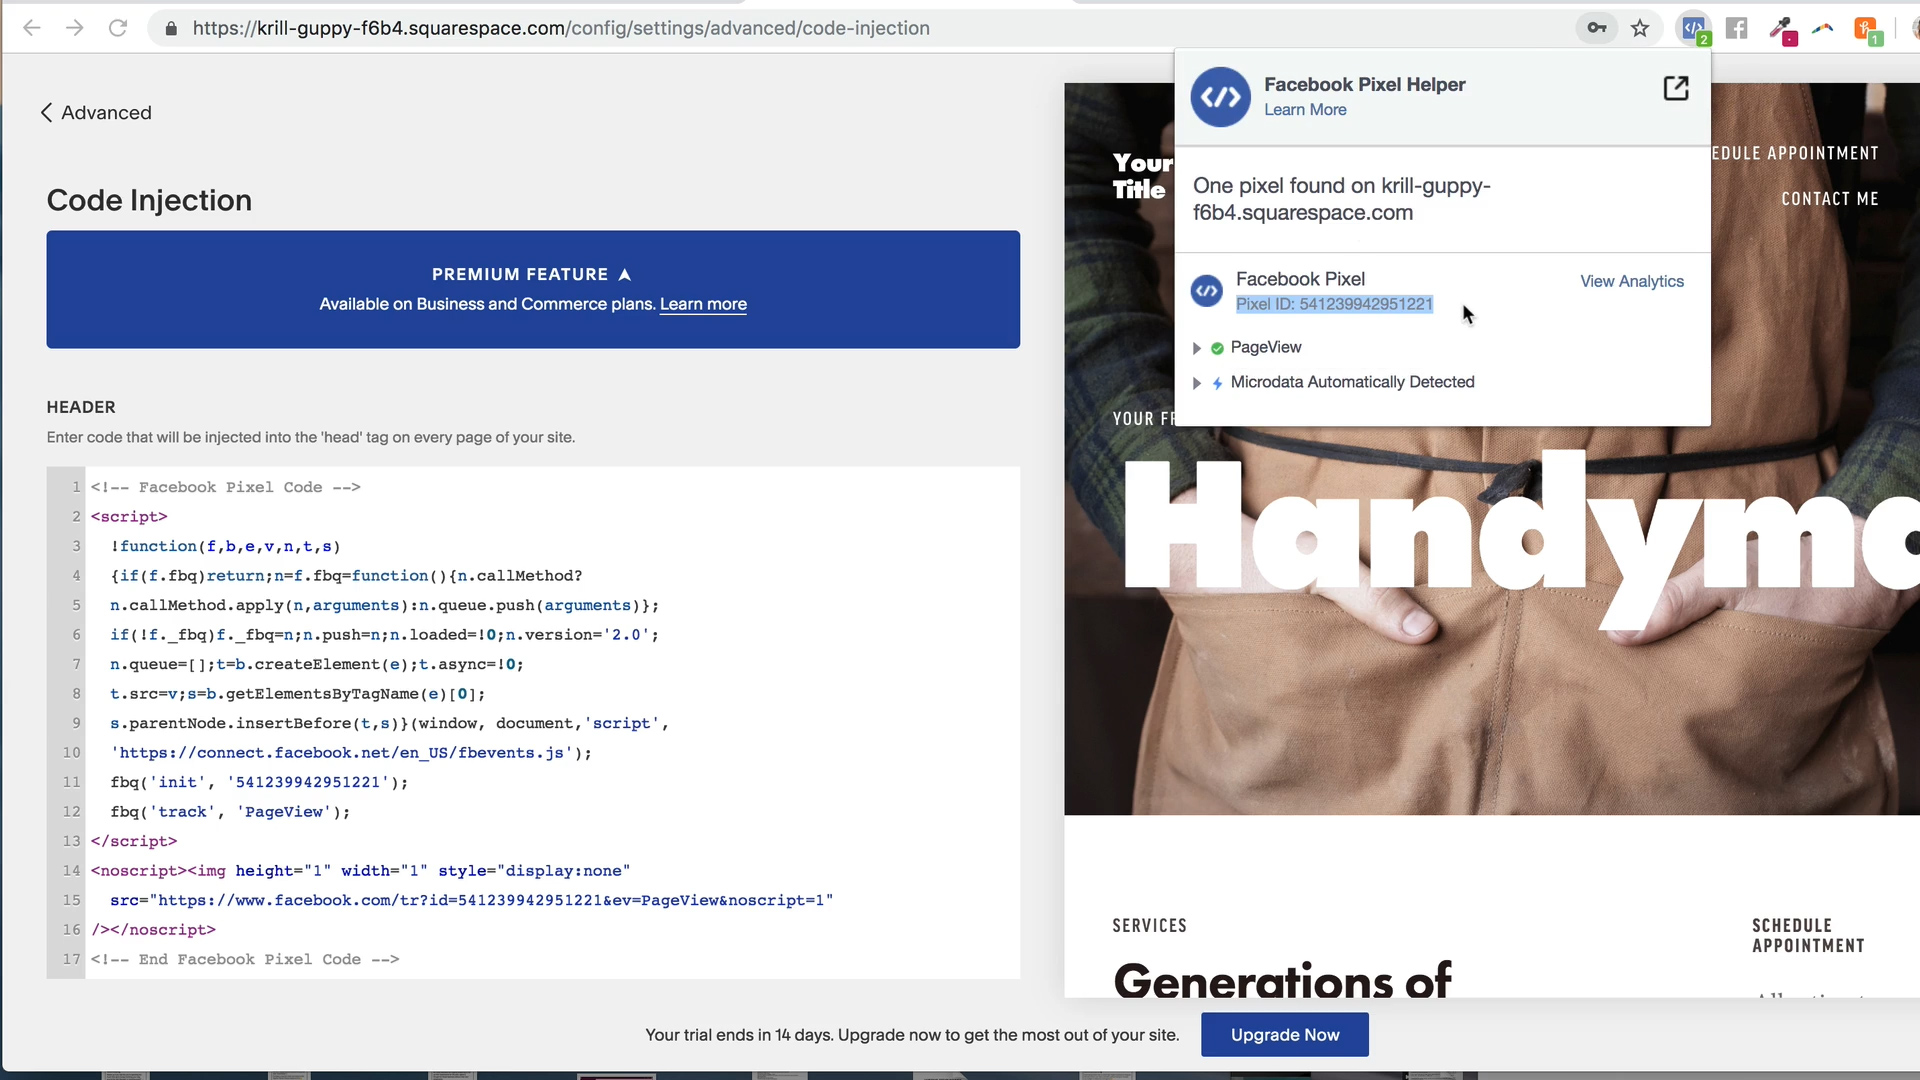Screen dimensions: 1920x1080
Task: Click the Upgrade Now button
Action: [1285, 1035]
